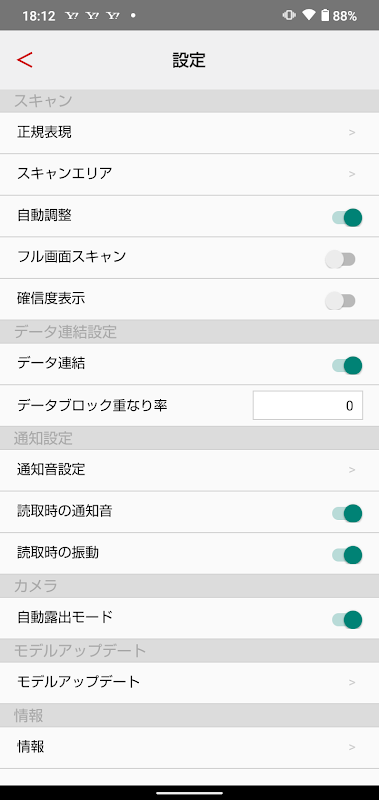Viewport: 379px width, 800px height.
Task: Tap the 通知音設定 row label
Action: point(51,469)
